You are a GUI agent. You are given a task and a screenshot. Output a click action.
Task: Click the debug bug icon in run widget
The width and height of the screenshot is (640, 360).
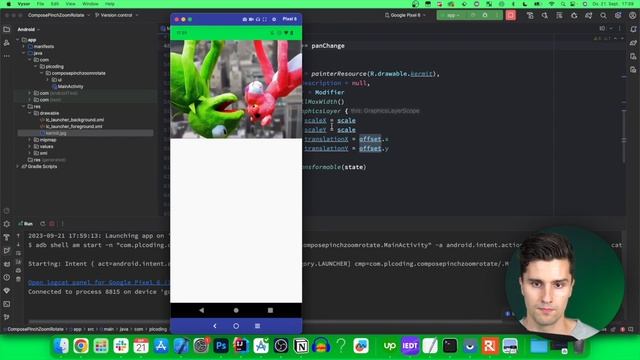tap(485, 15)
